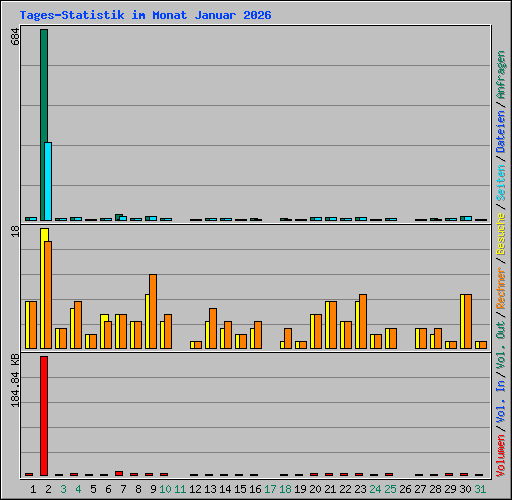Click the orange Rechner bar on day 4

pyautogui.click(x=78, y=325)
